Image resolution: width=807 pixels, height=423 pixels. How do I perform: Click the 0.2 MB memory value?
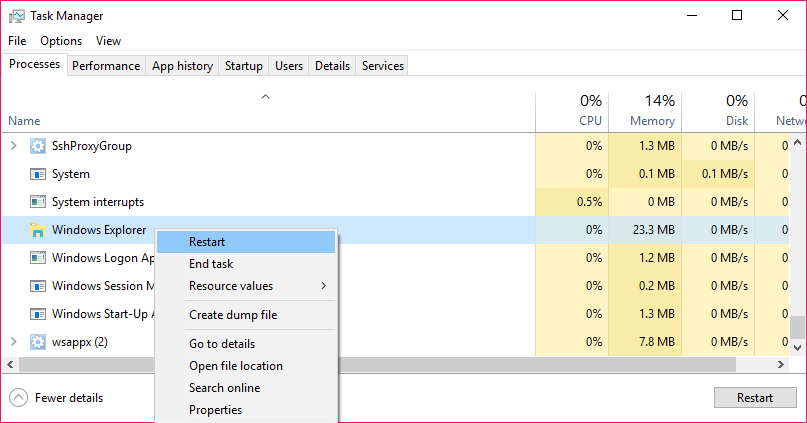[657, 286]
